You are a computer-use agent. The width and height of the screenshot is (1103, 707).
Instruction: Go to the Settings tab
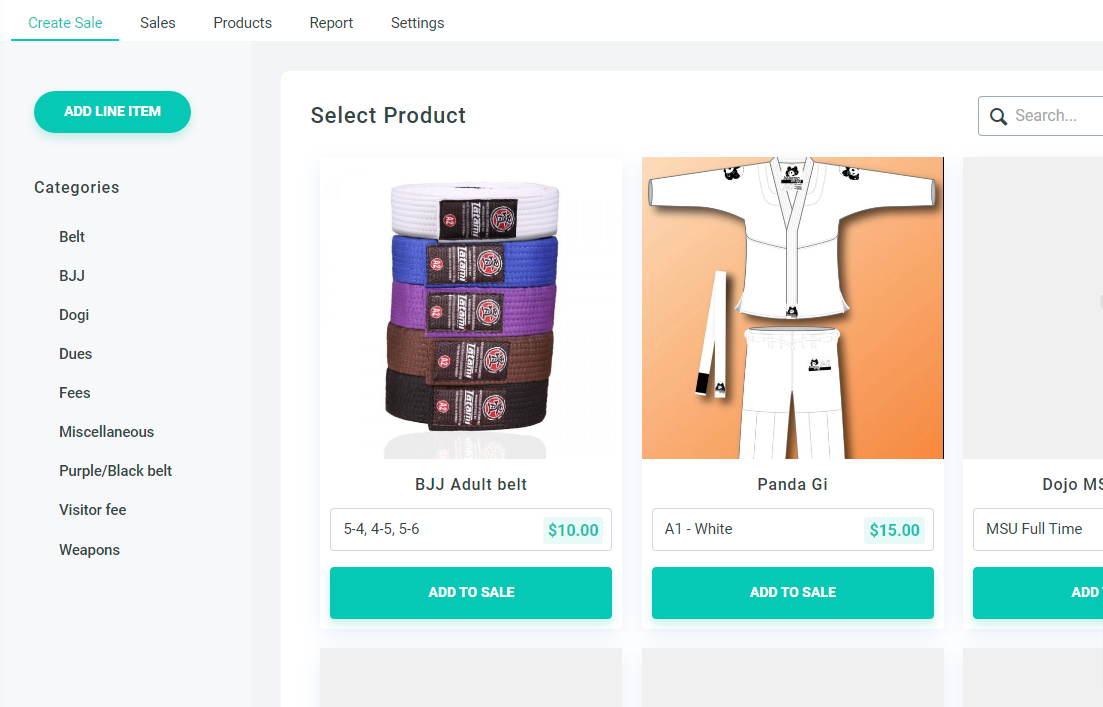417,22
